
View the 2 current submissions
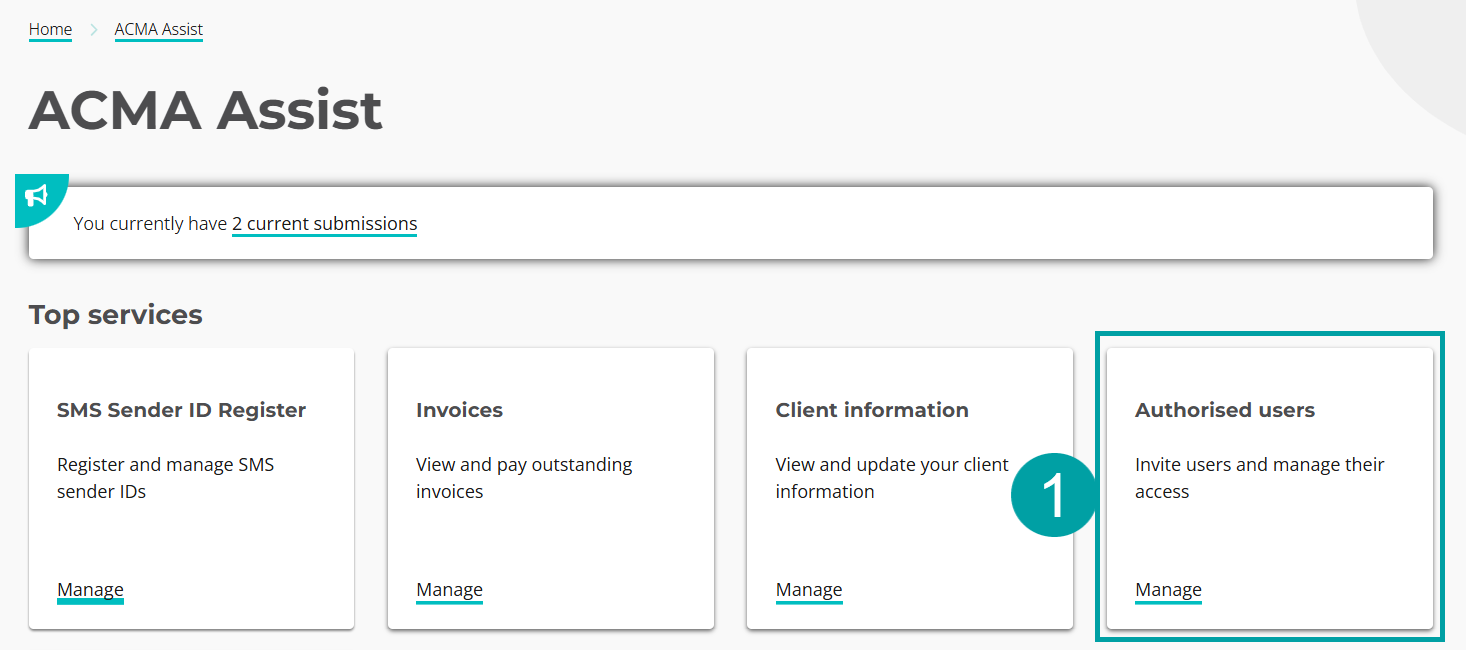pos(324,223)
